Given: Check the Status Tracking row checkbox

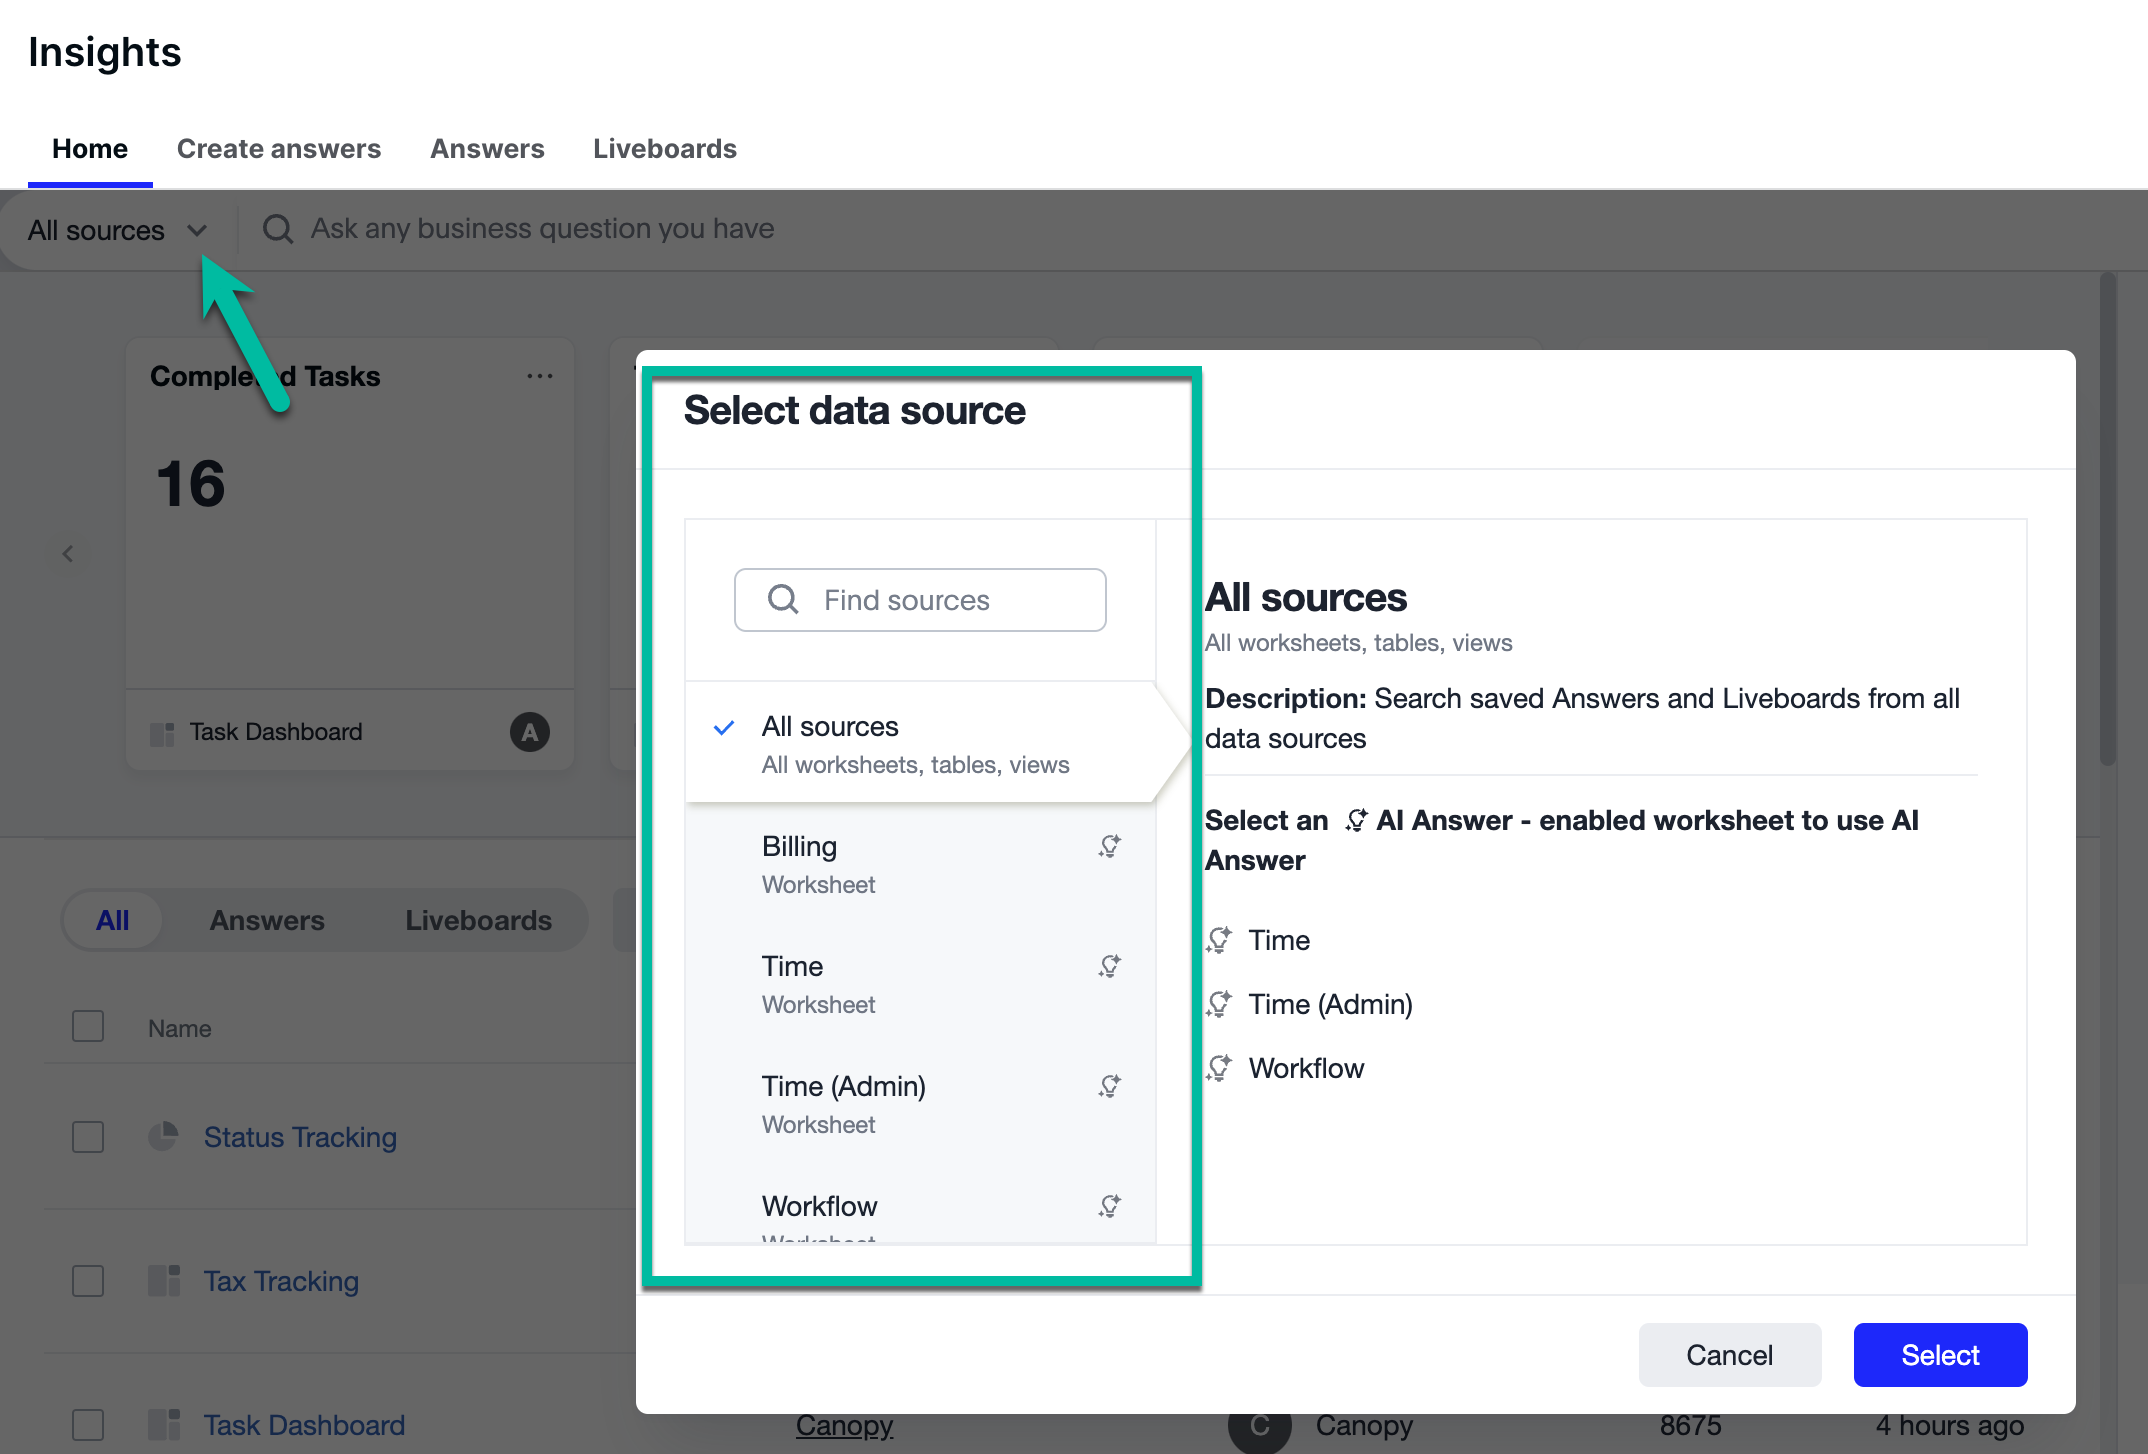Looking at the screenshot, I should [88, 1137].
